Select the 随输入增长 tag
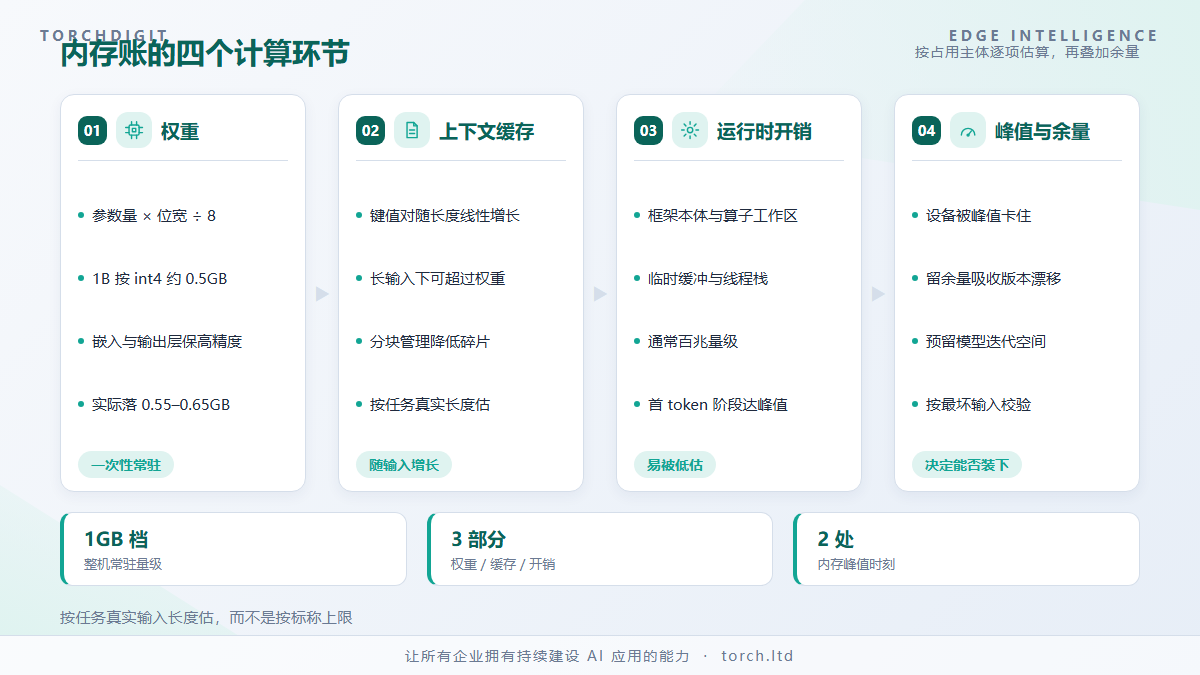 (404, 465)
